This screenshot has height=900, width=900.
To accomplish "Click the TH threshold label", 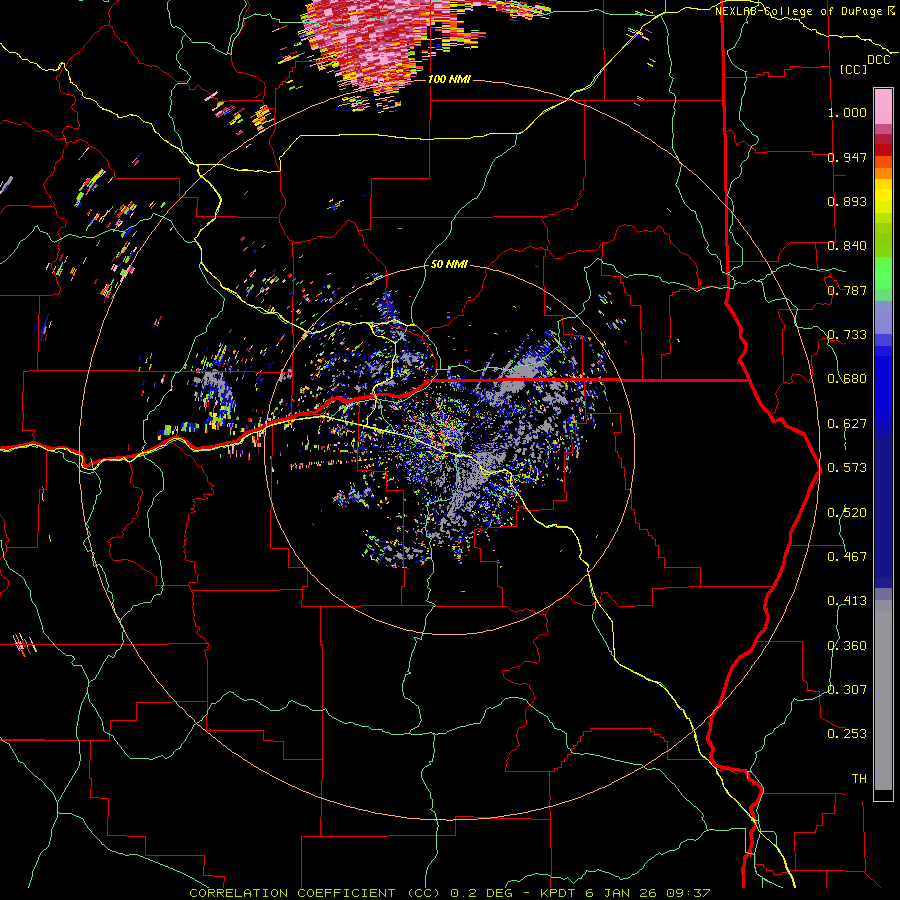I will pos(859,779).
